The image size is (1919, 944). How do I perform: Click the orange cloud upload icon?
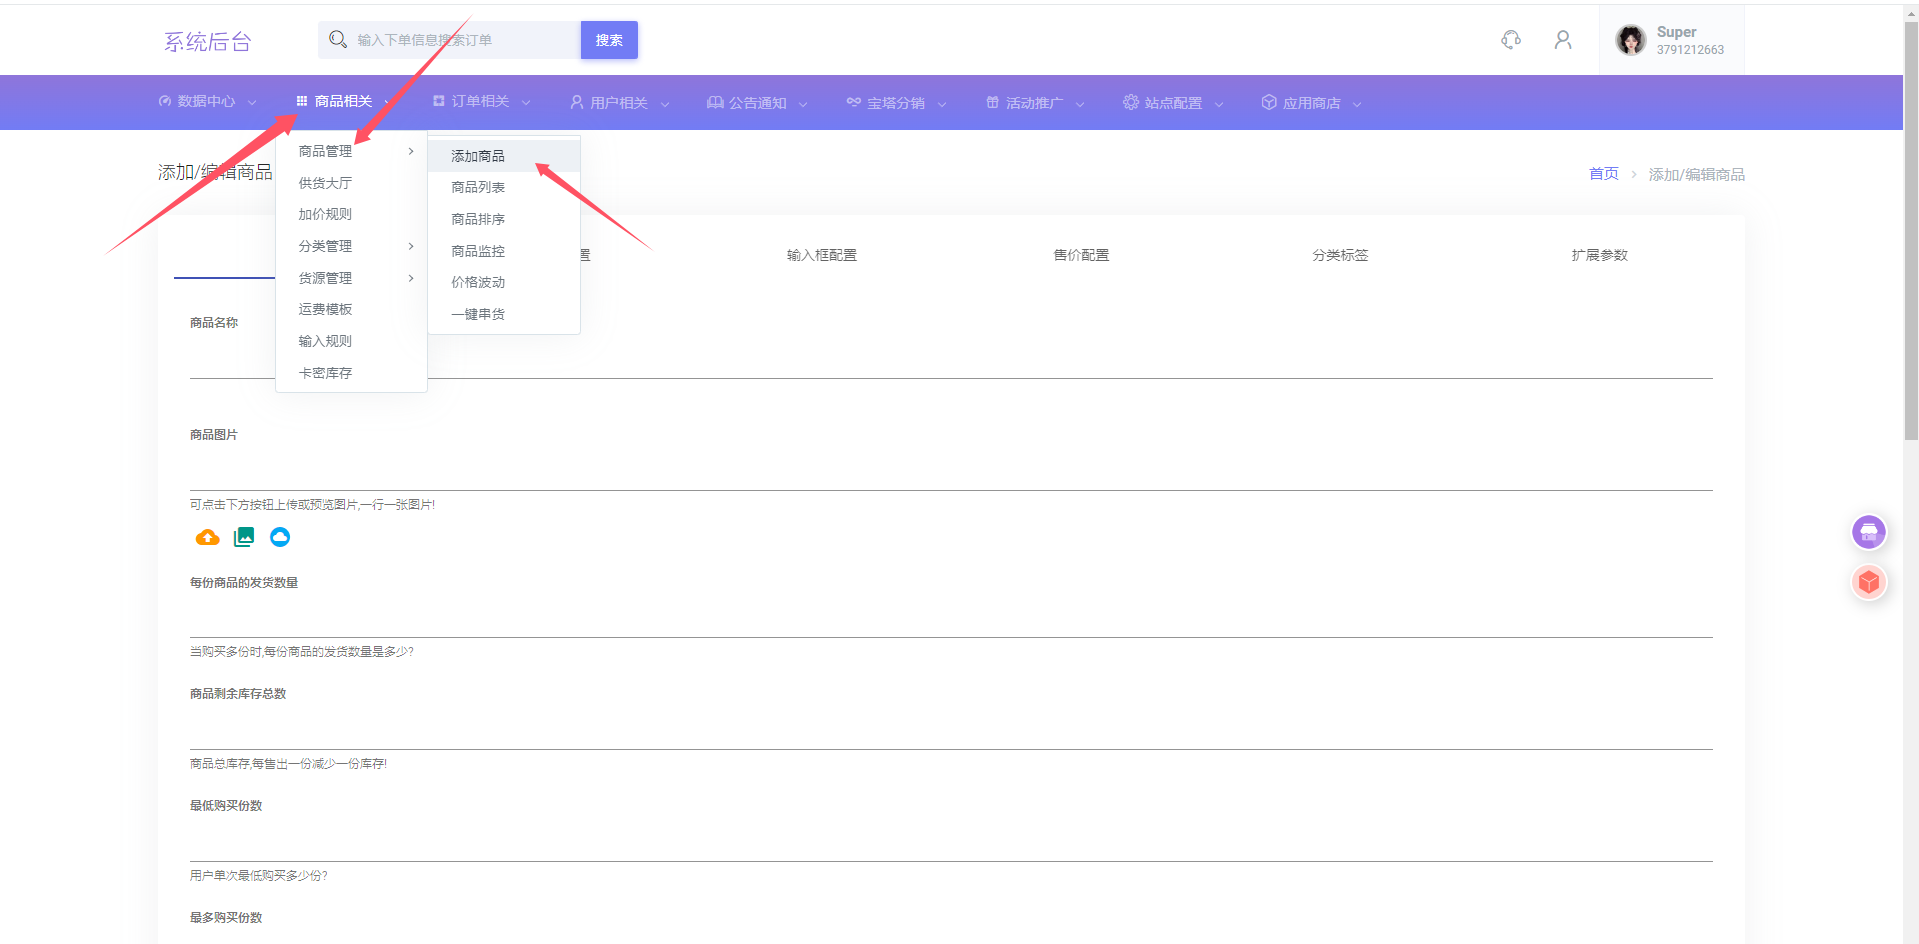(207, 538)
